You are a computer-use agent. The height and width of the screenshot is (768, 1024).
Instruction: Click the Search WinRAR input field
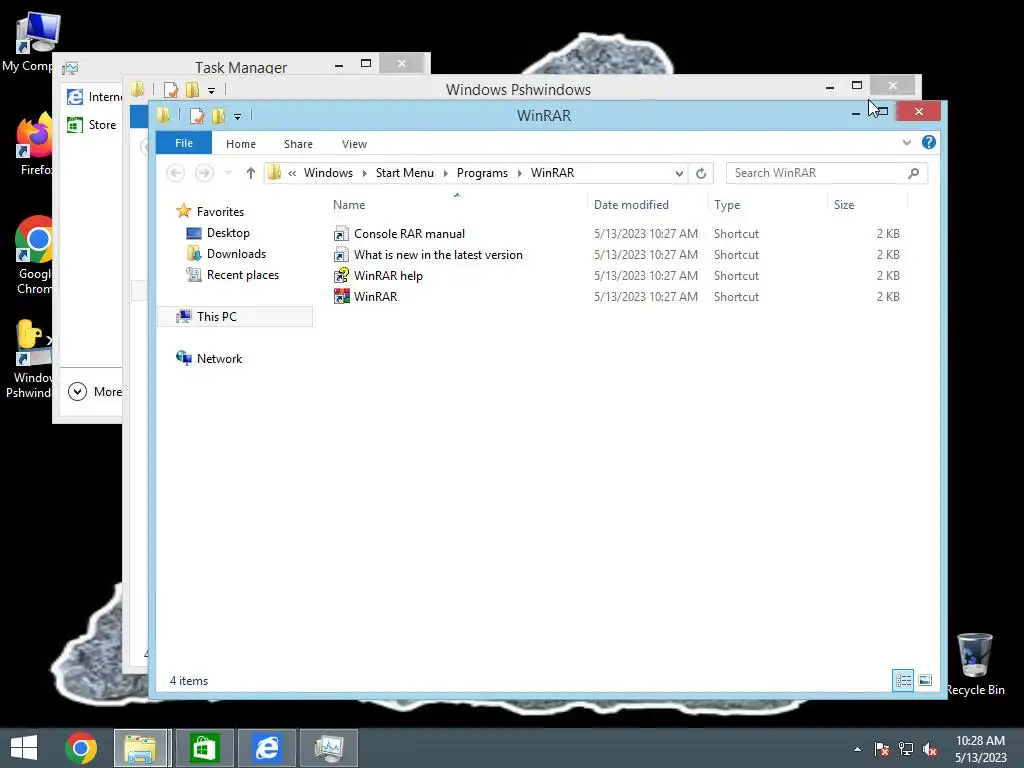coord(826,173)
